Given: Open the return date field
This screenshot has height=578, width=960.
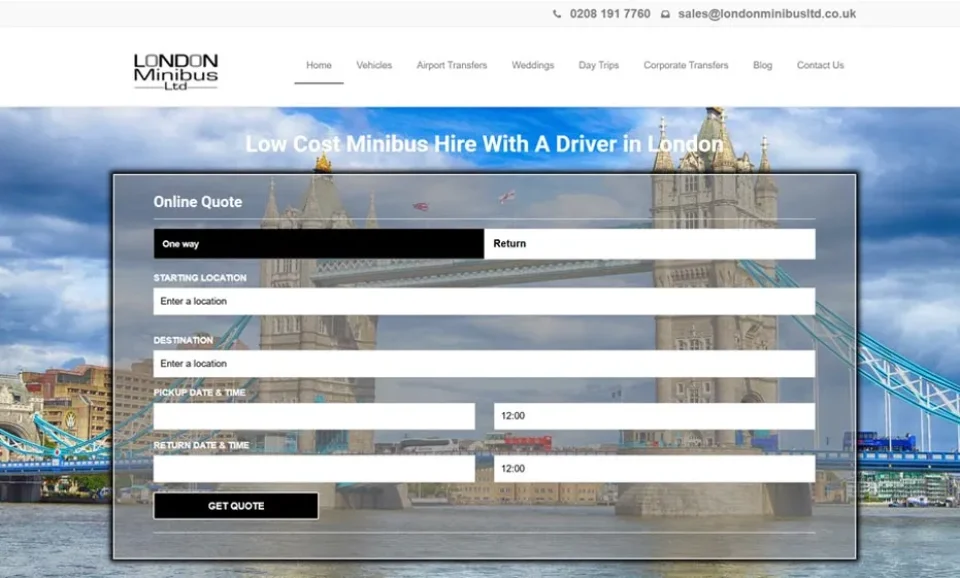Looking at the screenshot, I should click(314, 469).
